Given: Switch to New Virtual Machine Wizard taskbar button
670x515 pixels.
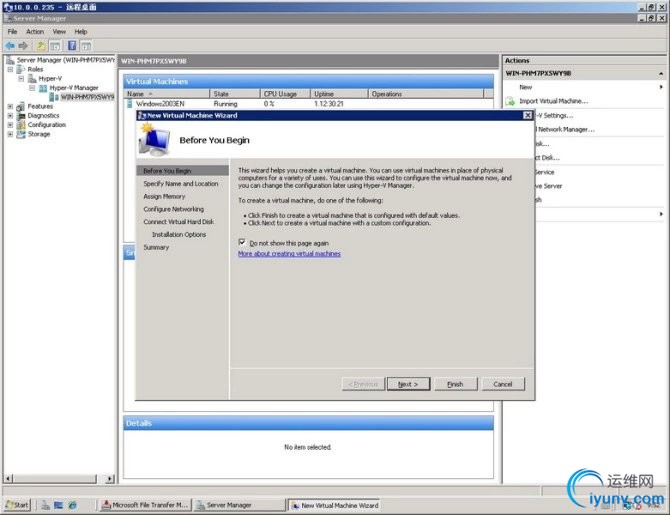Looking at the screenshot, I should [x=335, y=505].
